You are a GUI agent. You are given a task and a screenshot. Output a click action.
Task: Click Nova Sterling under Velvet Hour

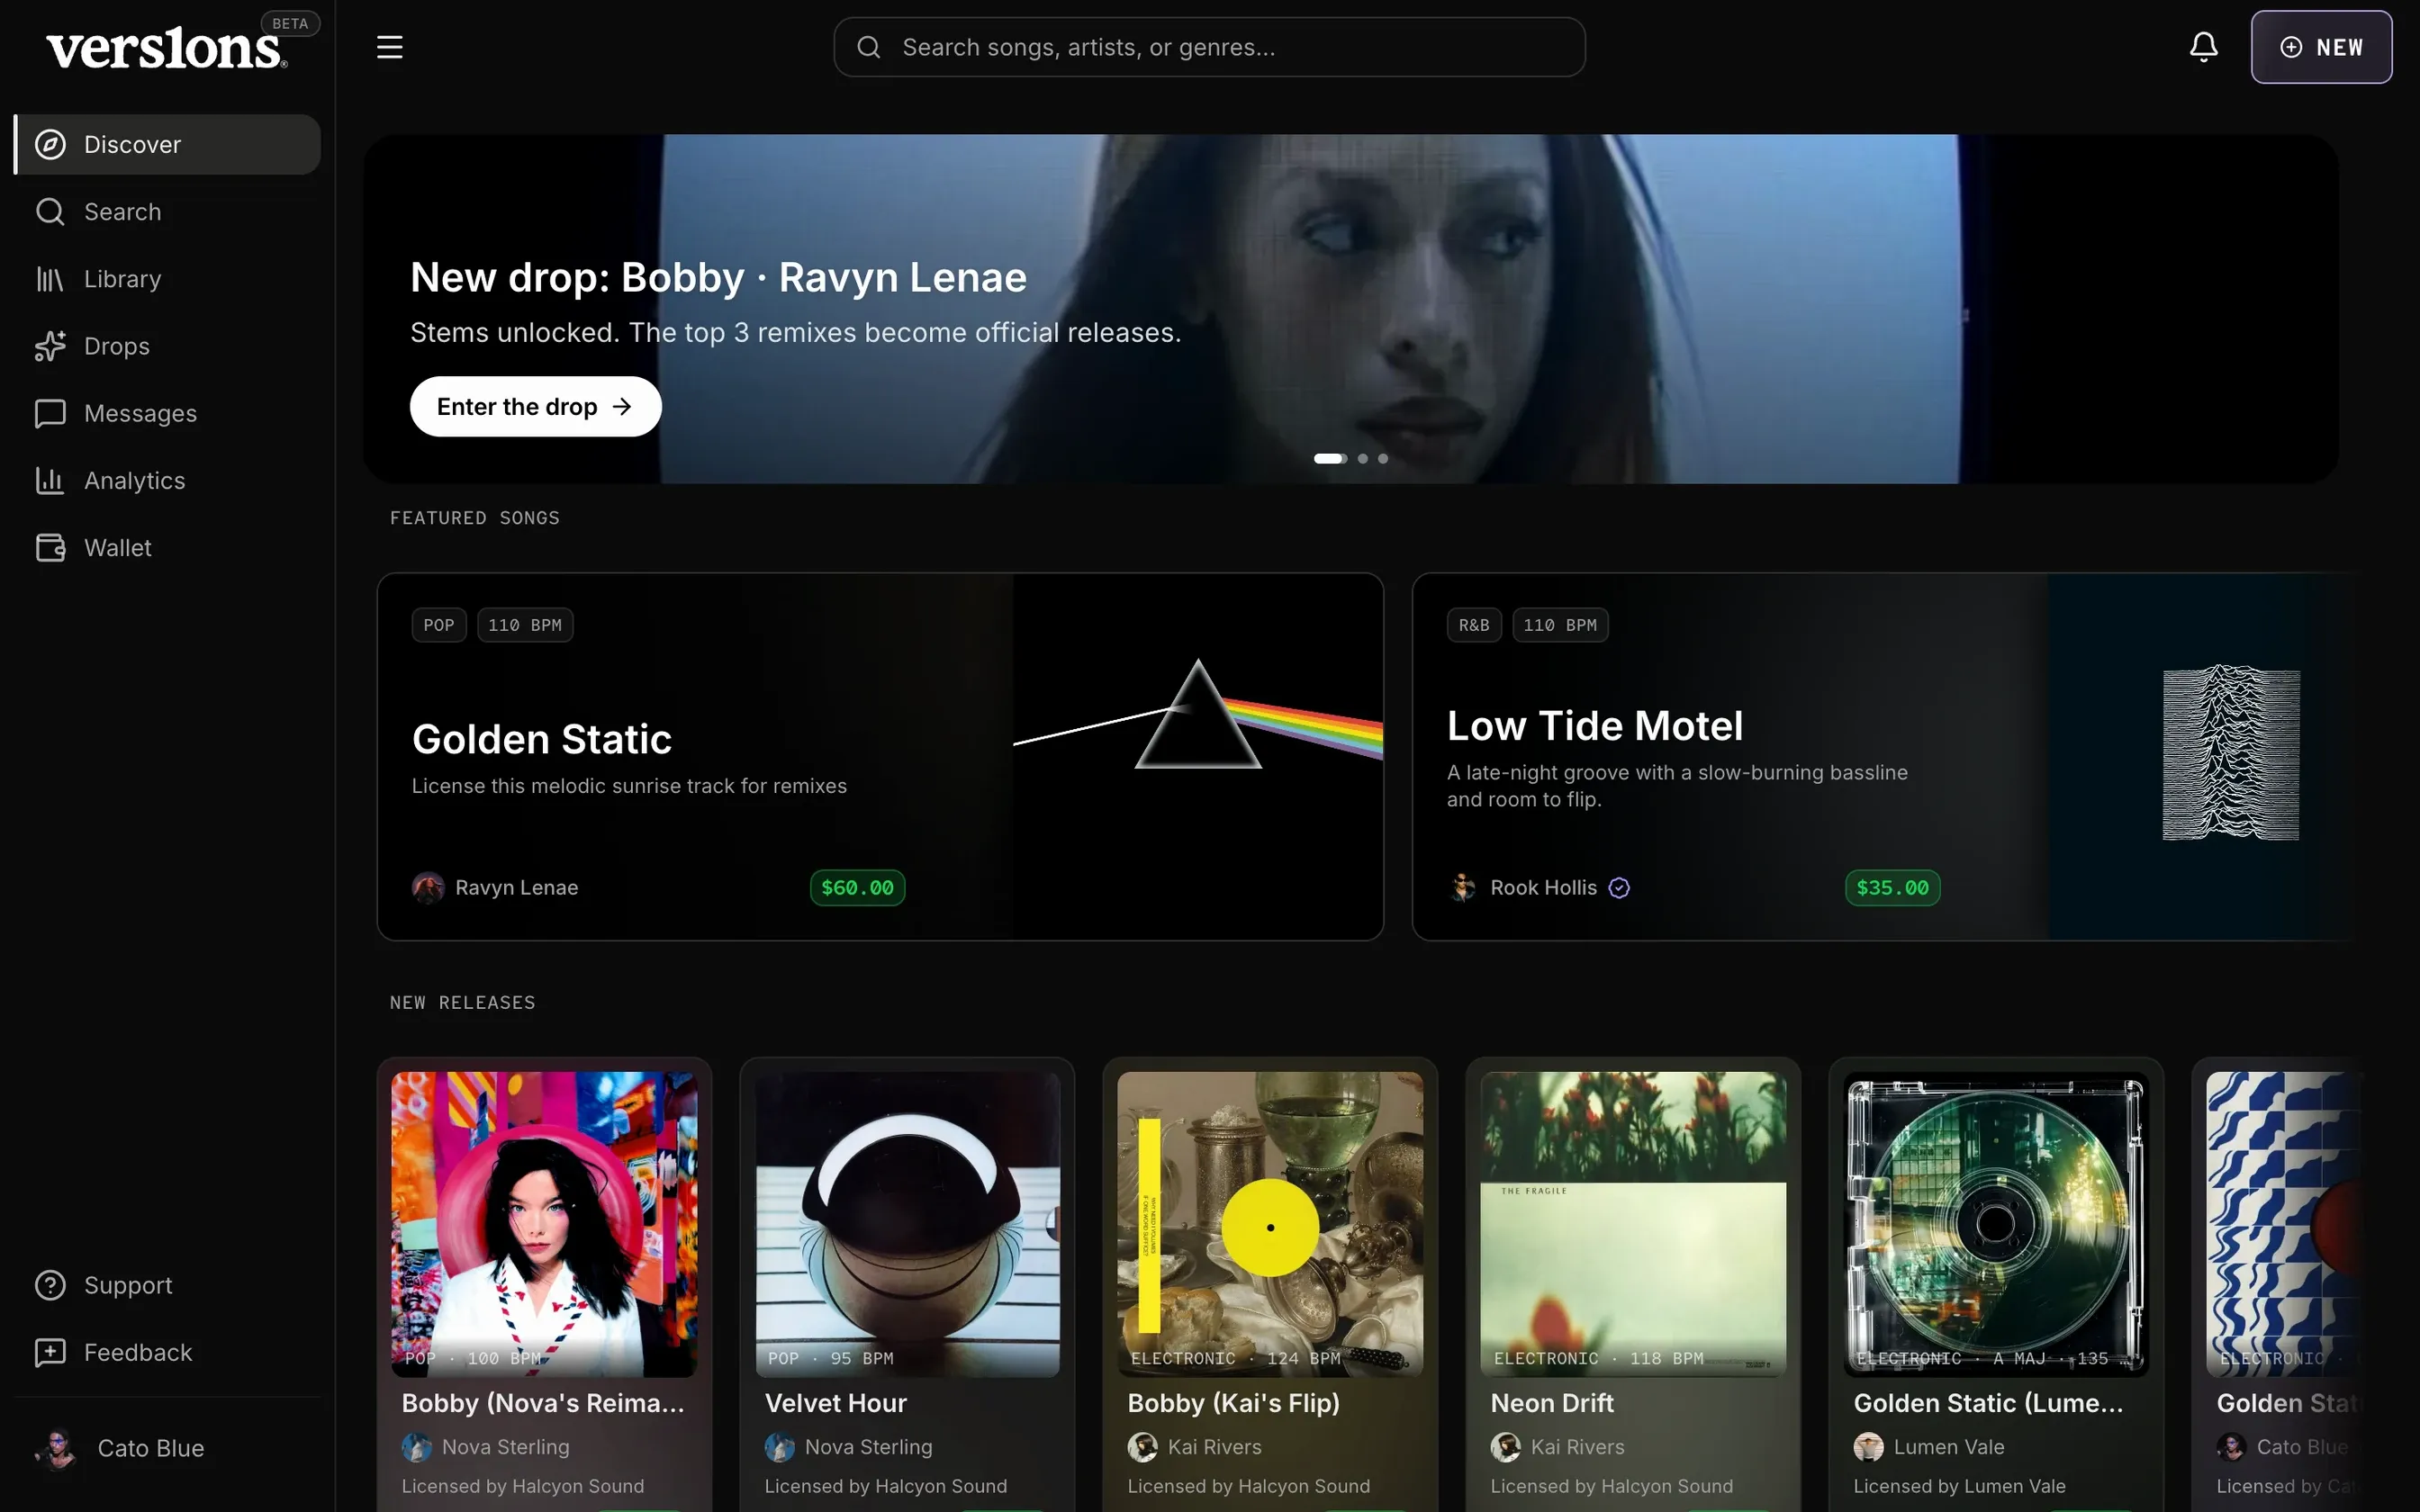(x=868, y=1447)
